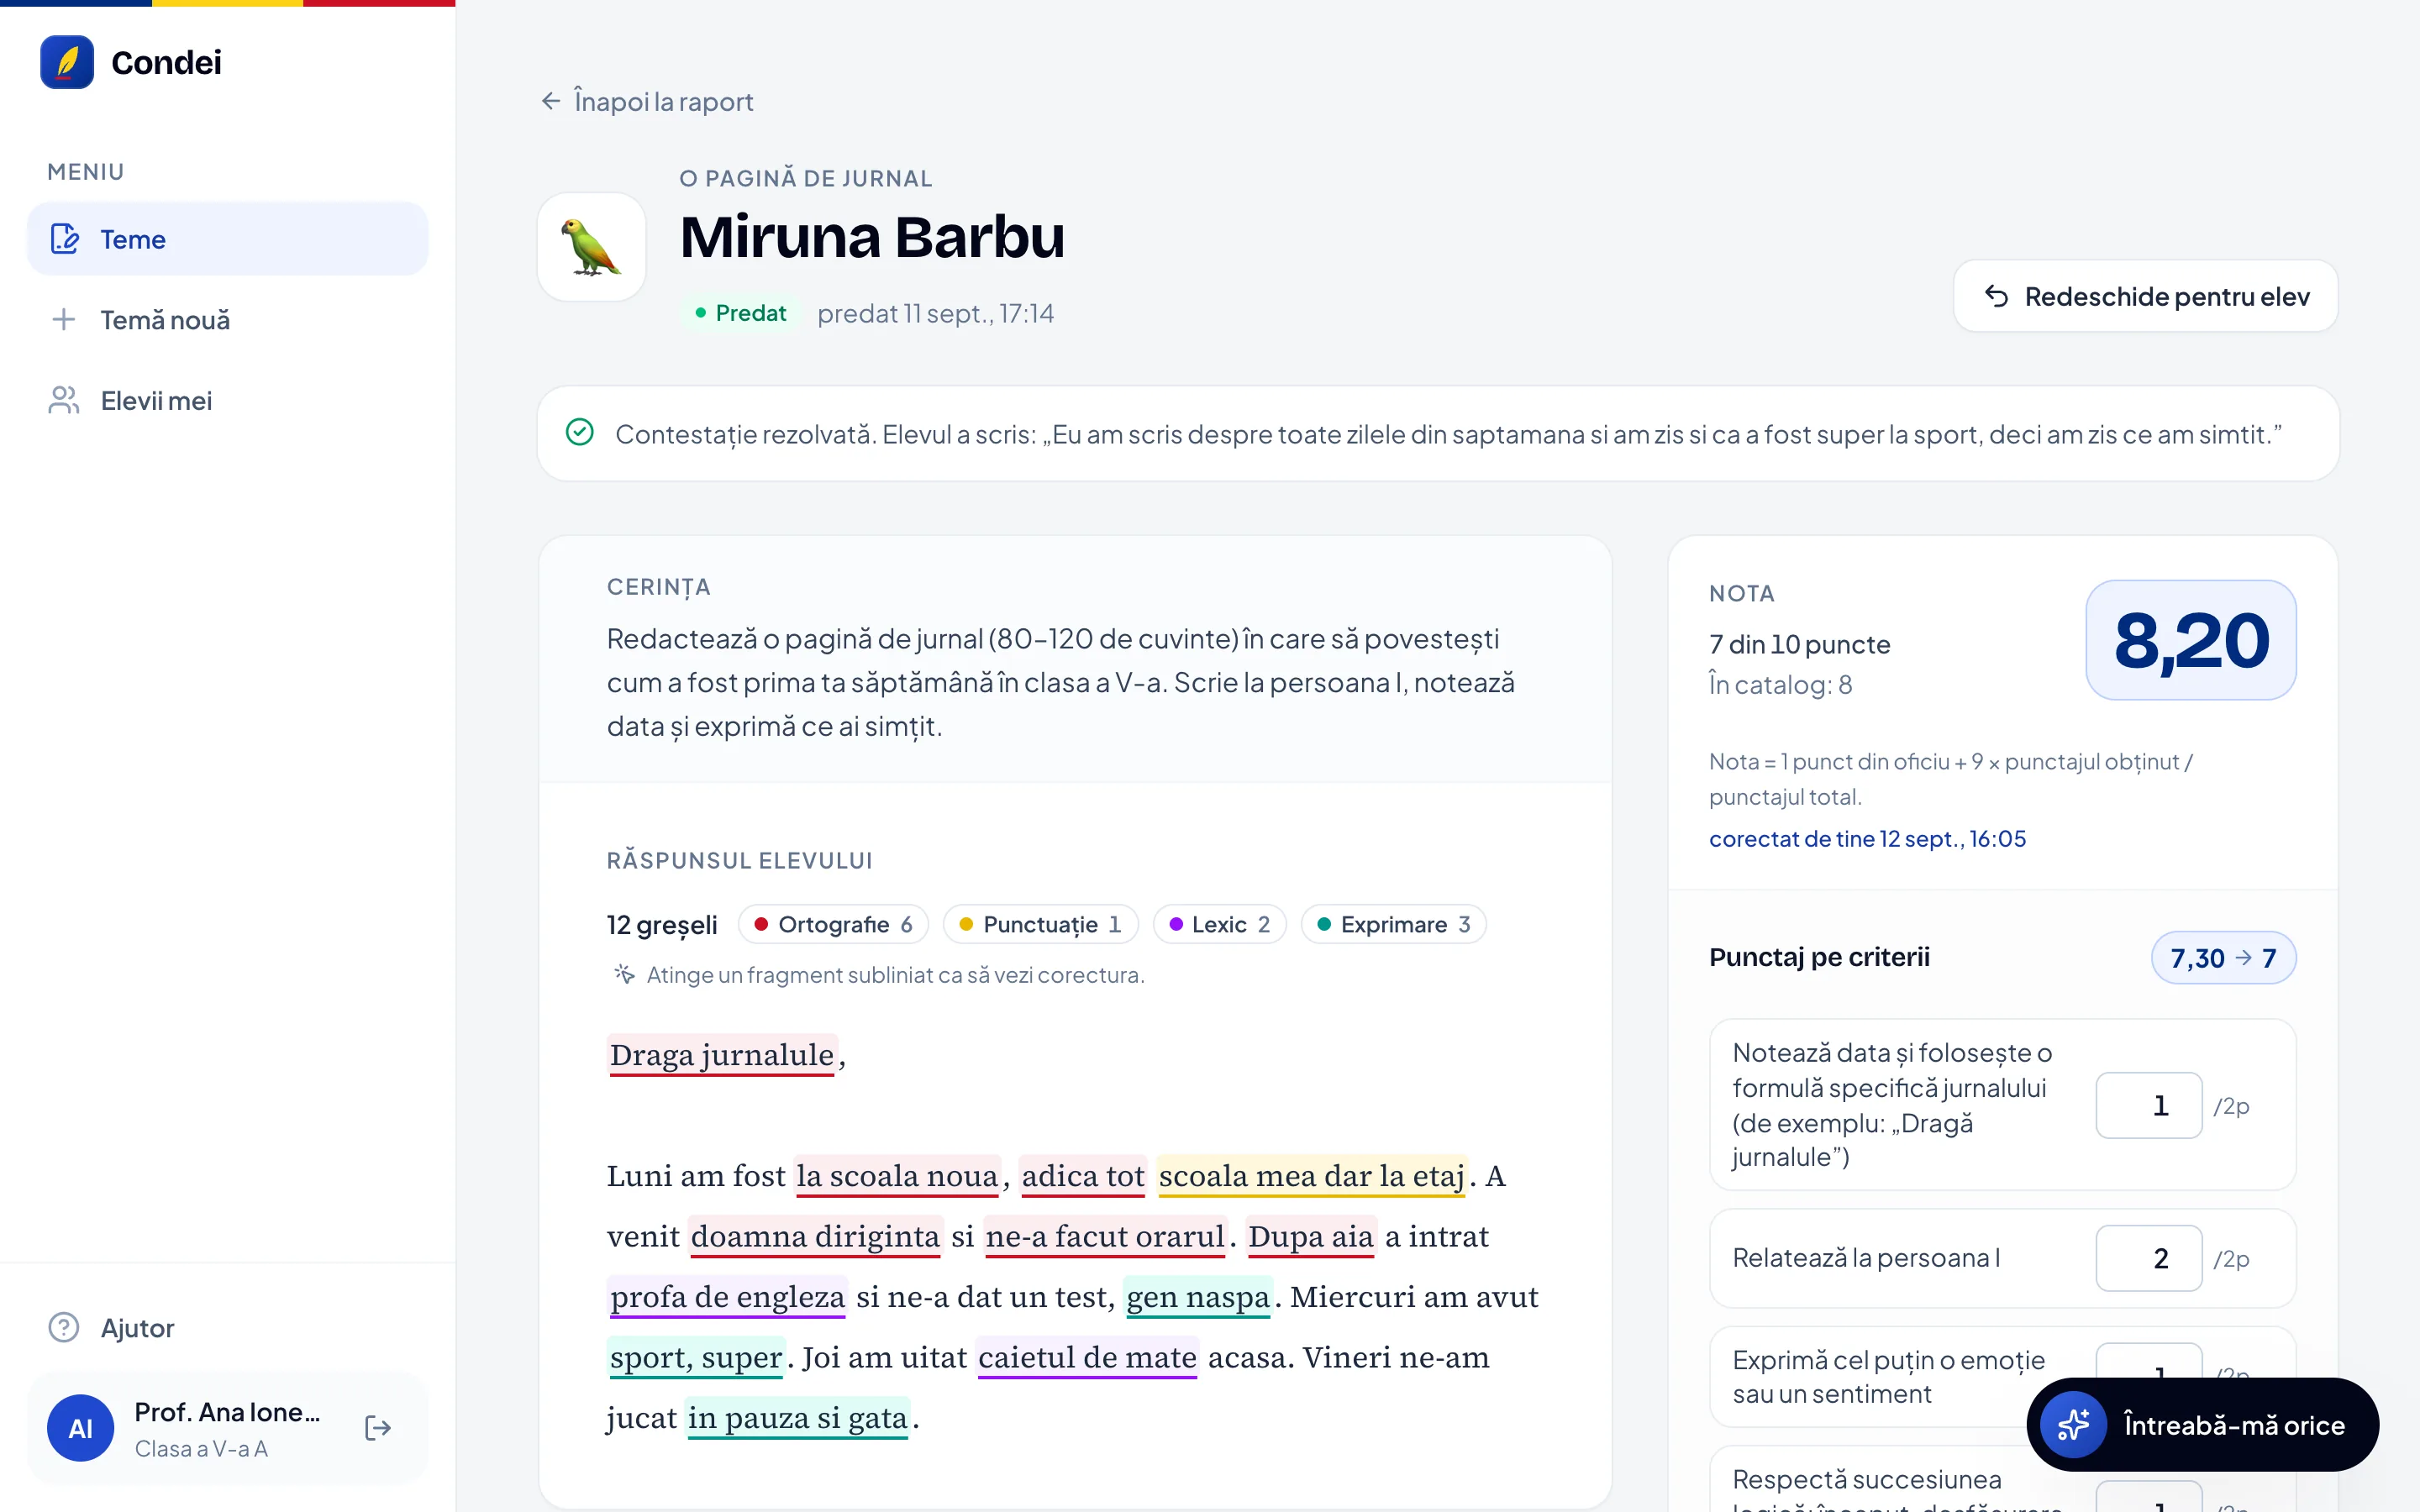Click the Predat status badge

741,313
